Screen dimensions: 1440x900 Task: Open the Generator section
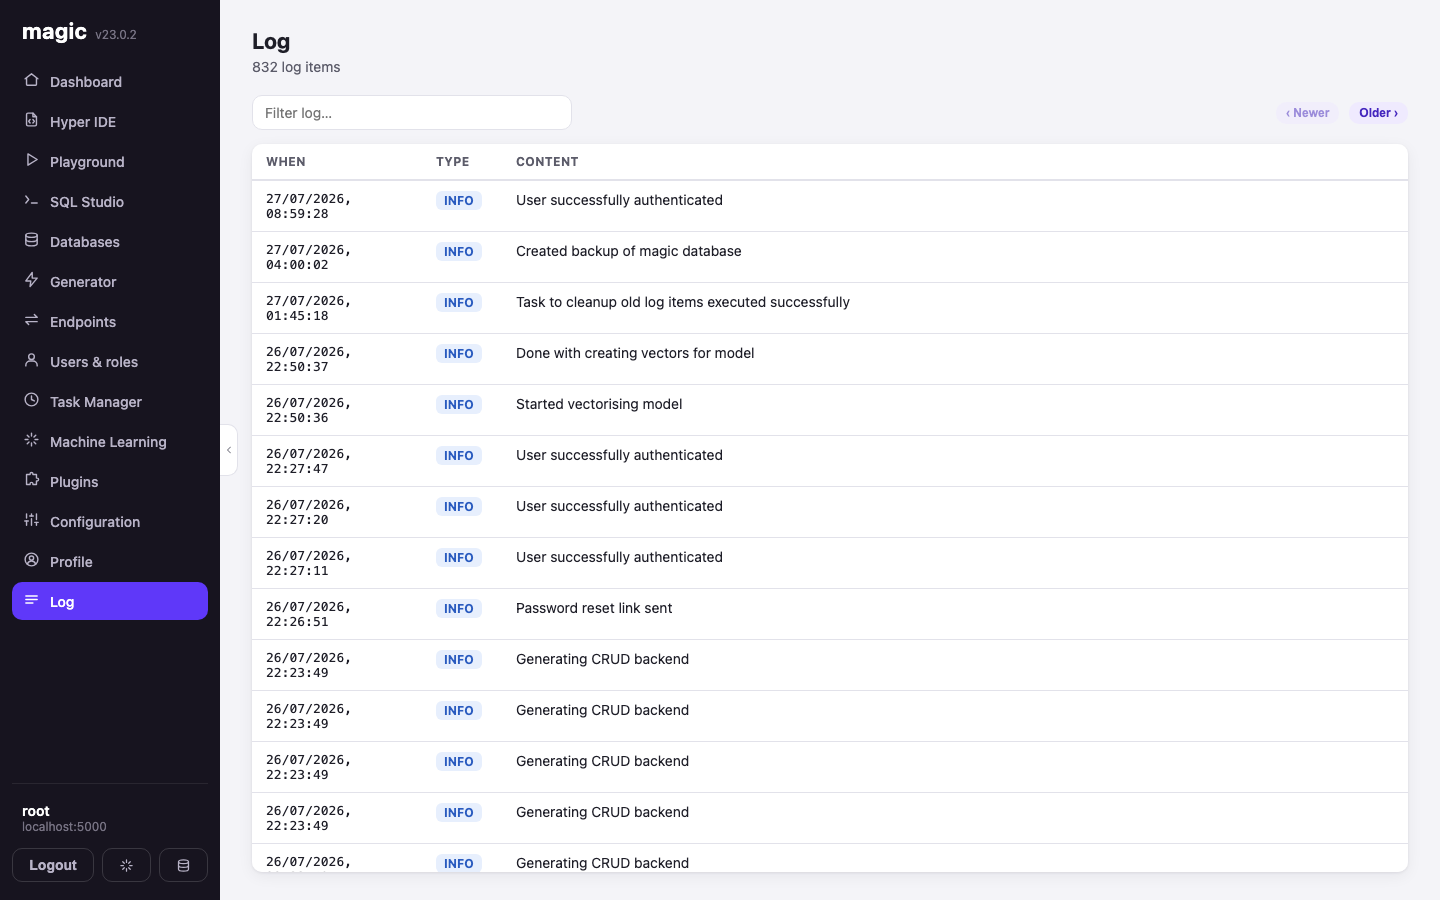pyautogui.click(x=110, y=281)
